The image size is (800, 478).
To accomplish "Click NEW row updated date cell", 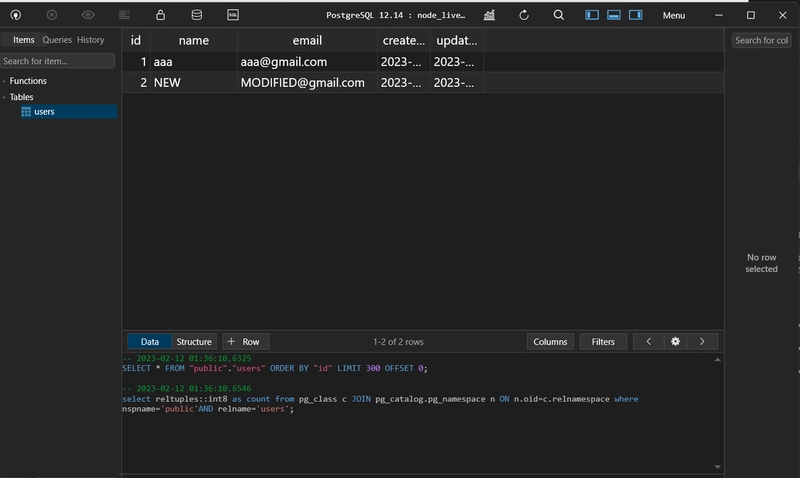I will click(x=457, y=83).
